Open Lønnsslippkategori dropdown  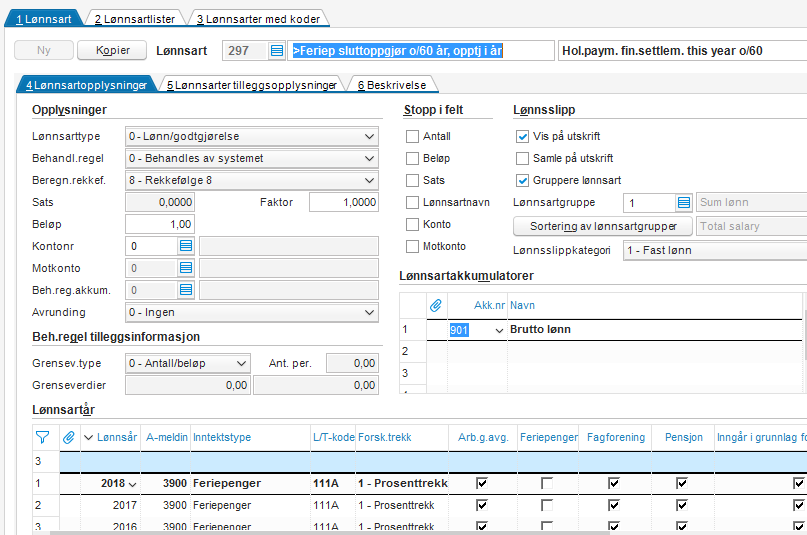pos(715,251)
